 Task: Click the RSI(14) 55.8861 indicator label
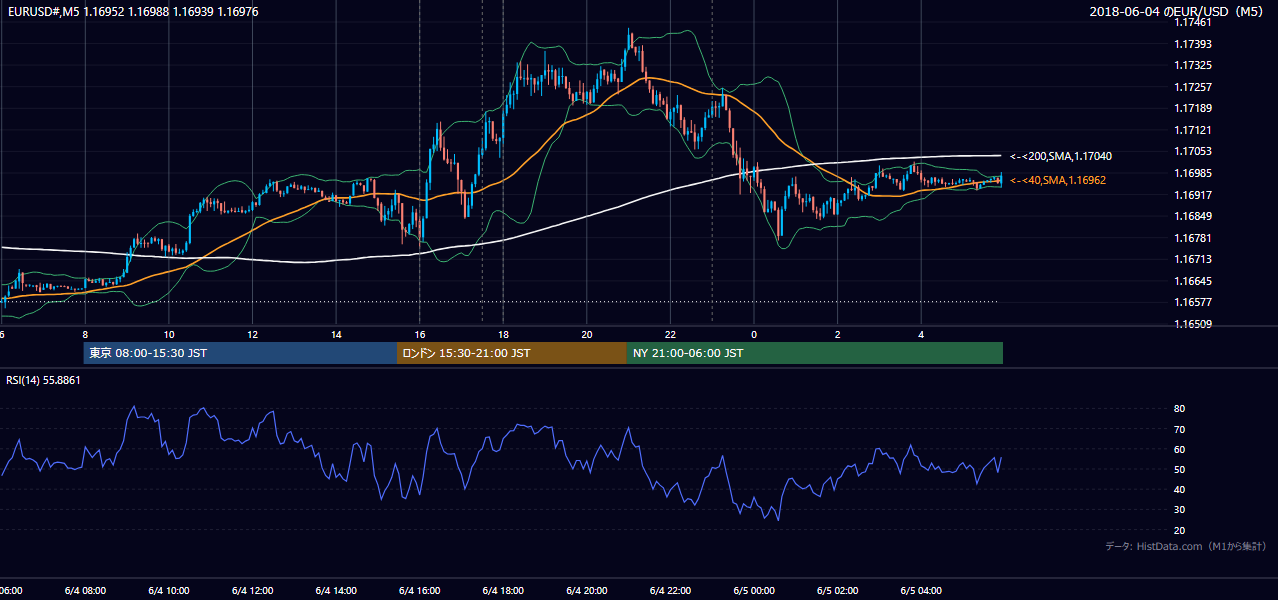coord(43,380)
